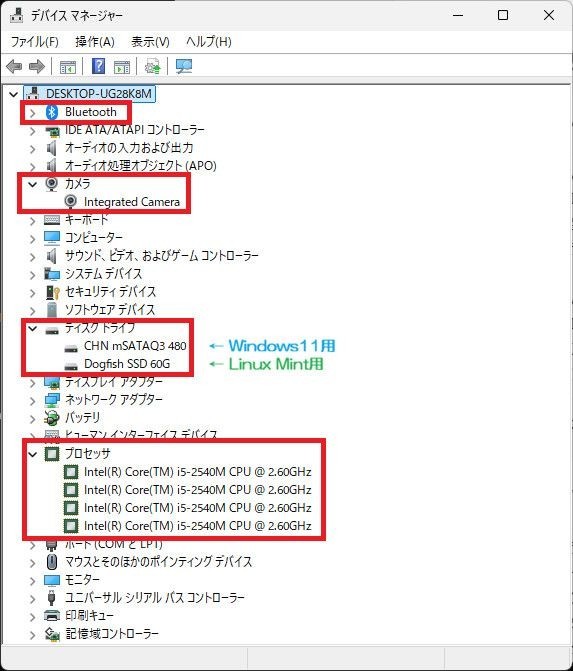The width and height of the screenshot is (573, 671).
Task: Expand the 印刷キュー category
Action: [x=33, y=616]
